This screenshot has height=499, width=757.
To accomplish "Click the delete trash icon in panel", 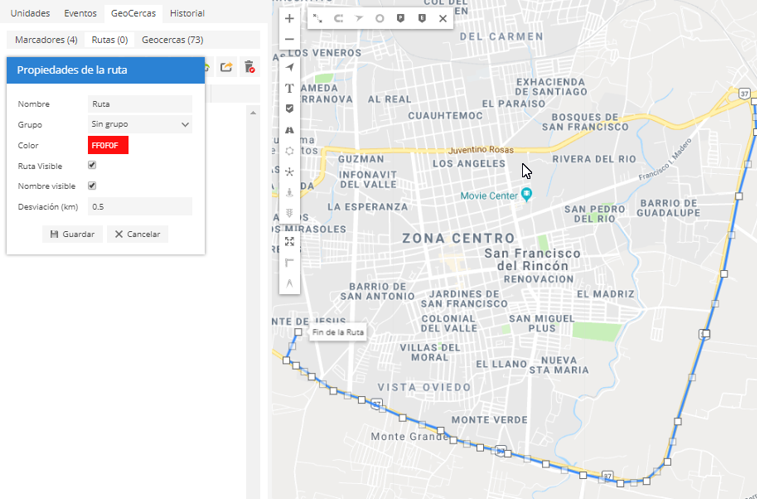I will tap(249, 67).
